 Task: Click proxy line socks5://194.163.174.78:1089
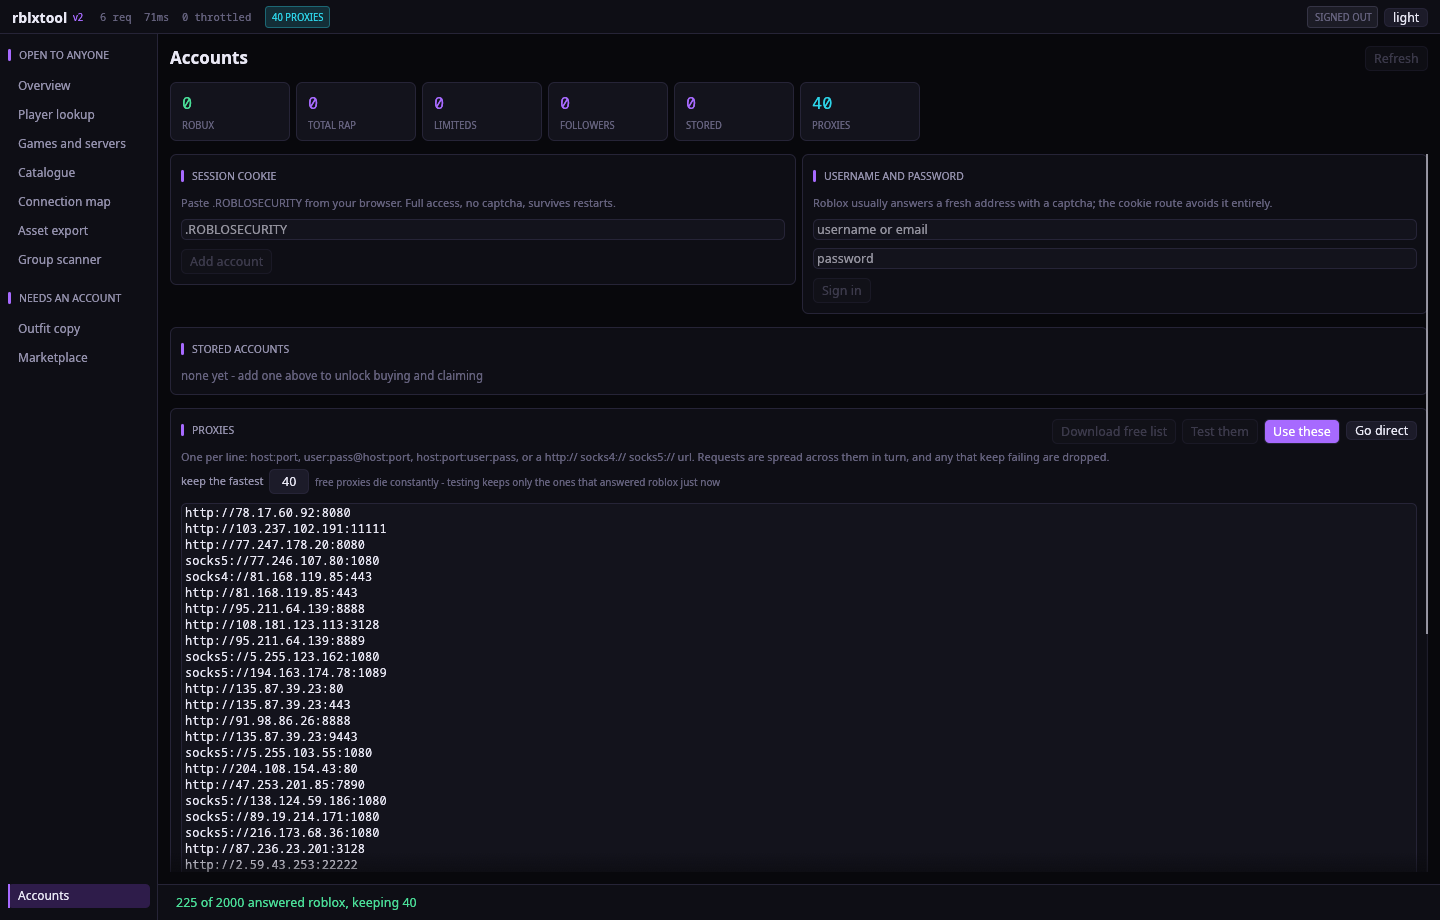(286, 673)
